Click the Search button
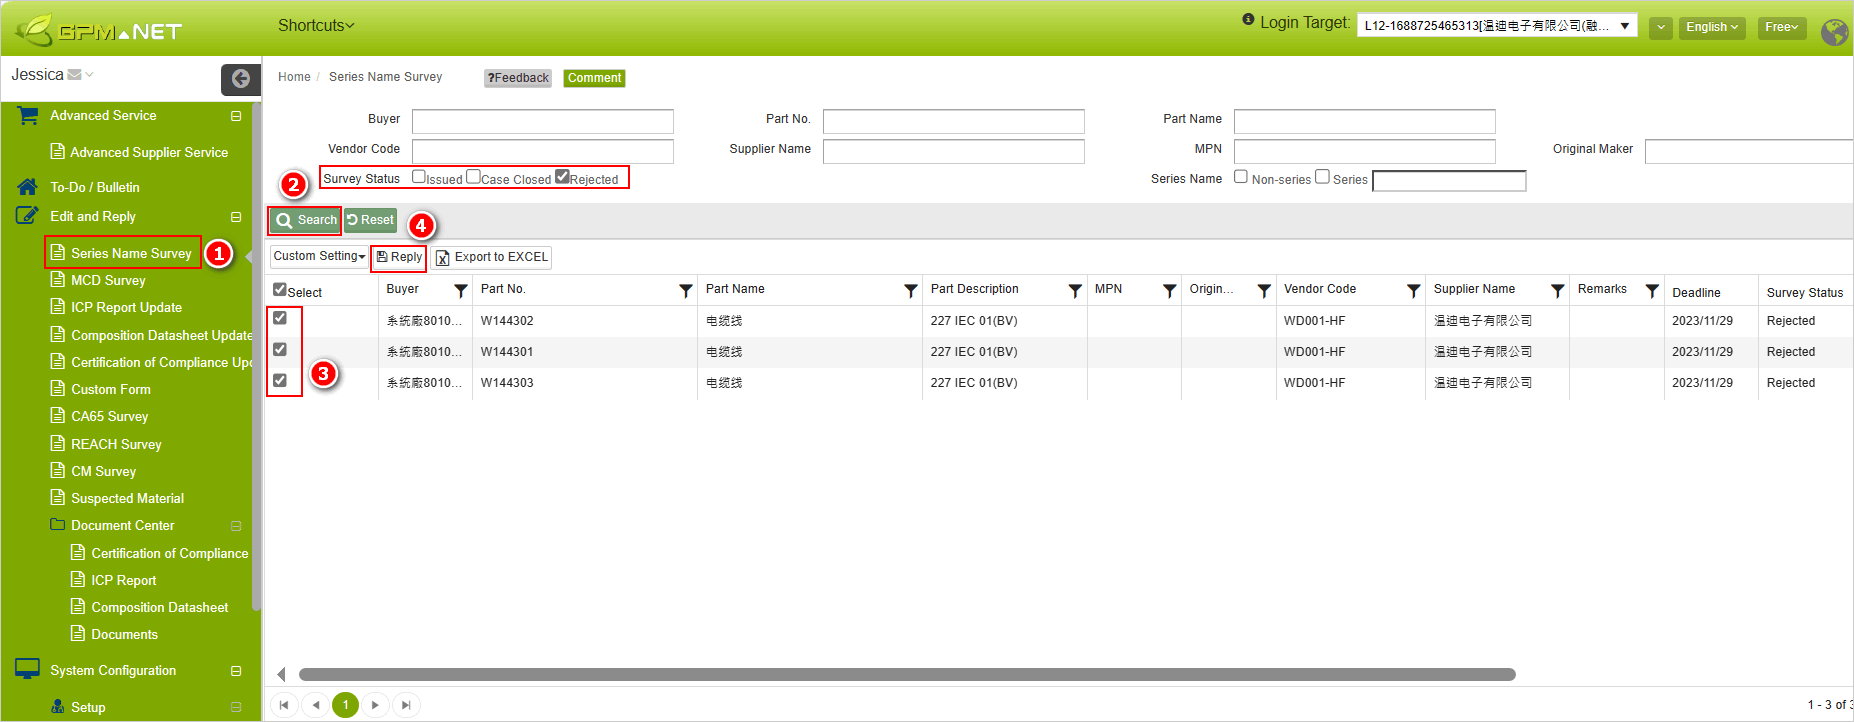Viewport: 1854px width, 722px height. point(305,220)
